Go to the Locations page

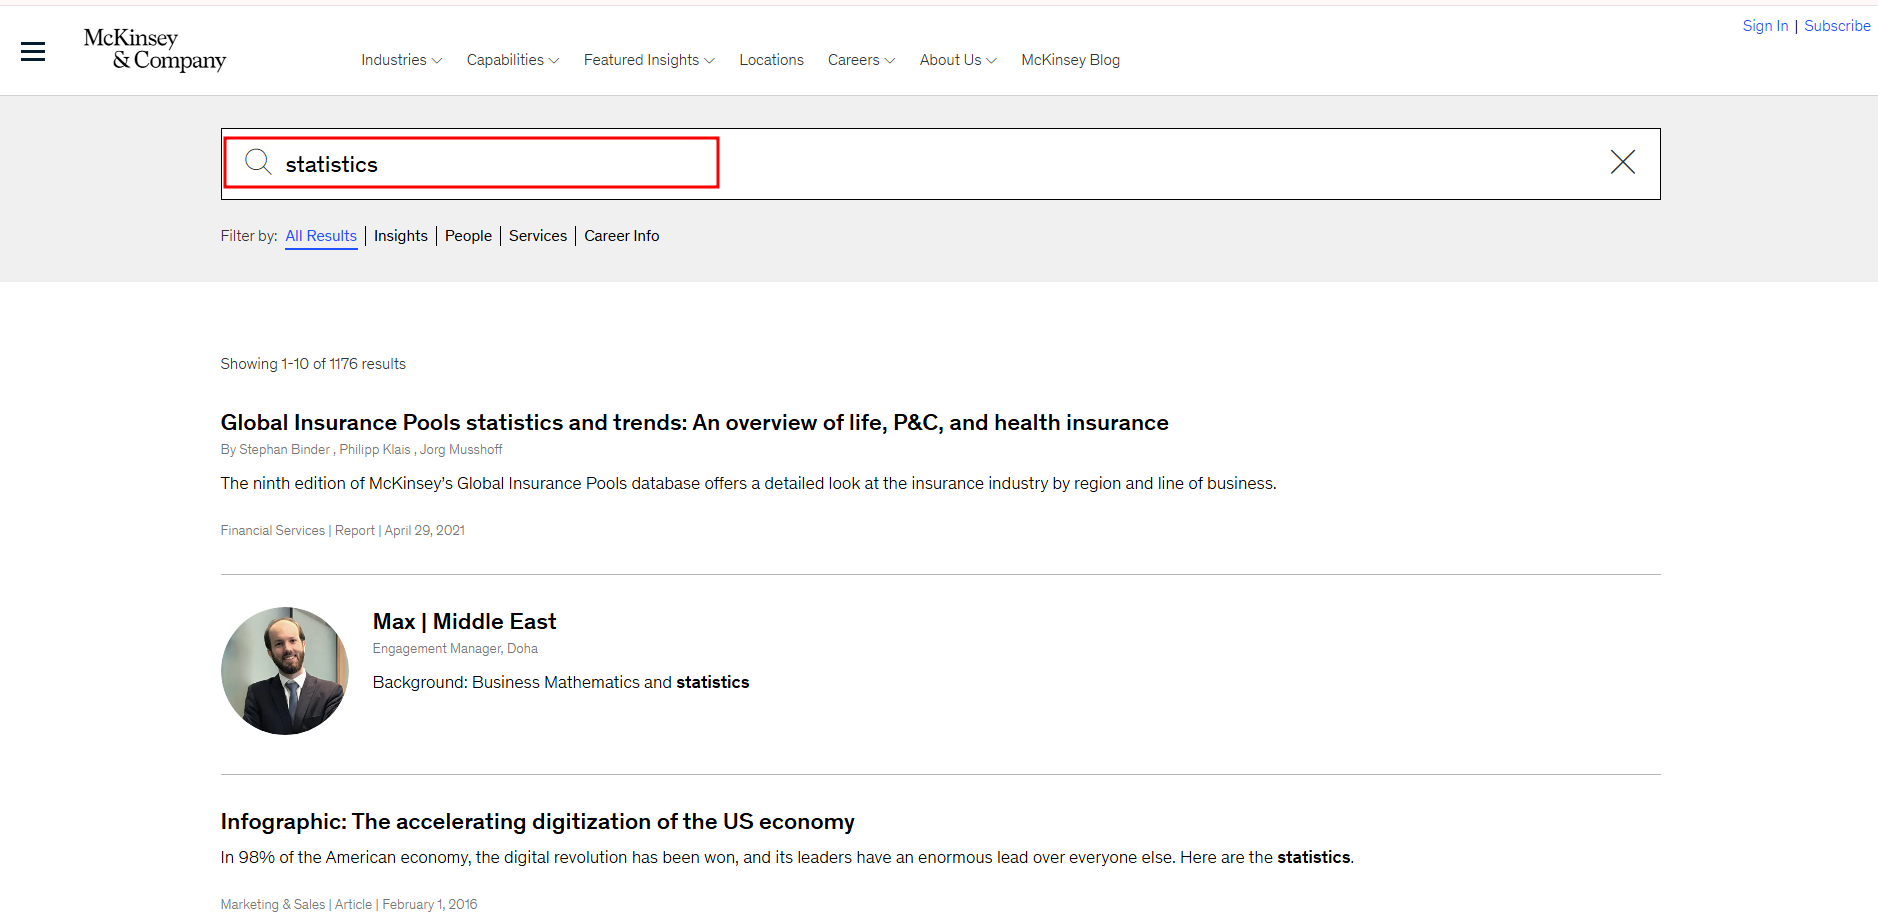point(771,60)
